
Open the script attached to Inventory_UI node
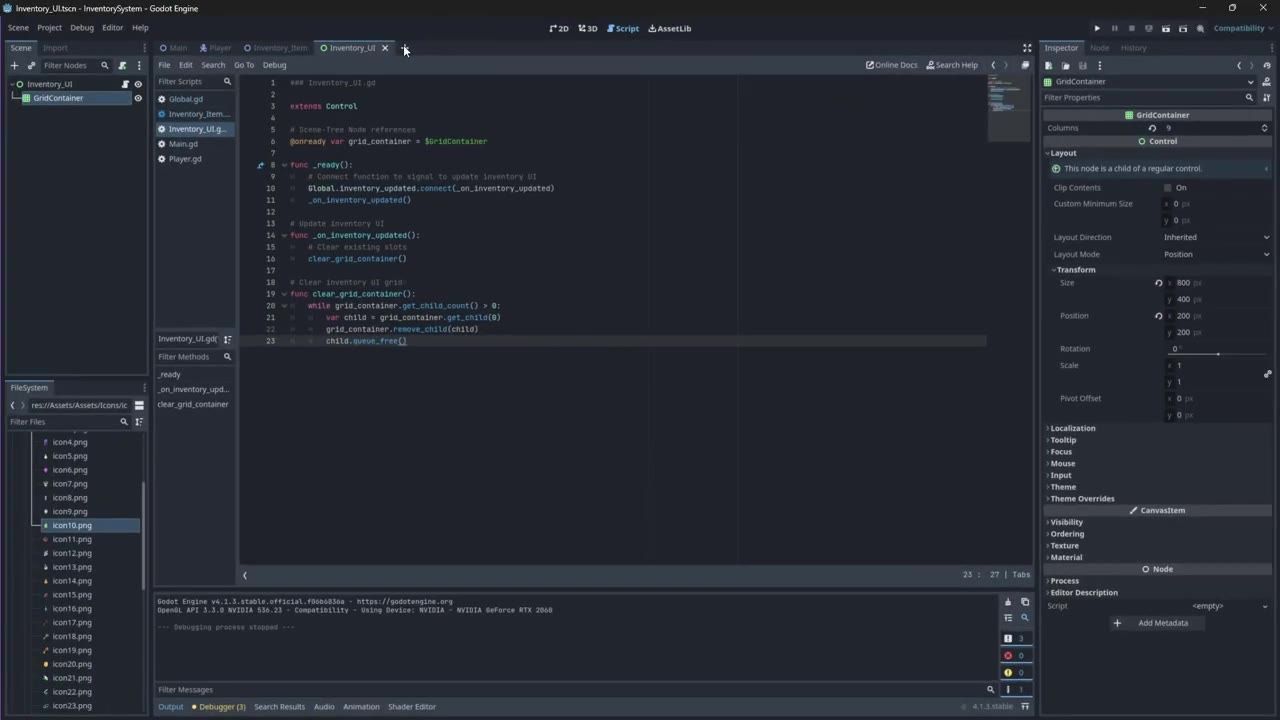pyautogui.click(x=125, y=84)
